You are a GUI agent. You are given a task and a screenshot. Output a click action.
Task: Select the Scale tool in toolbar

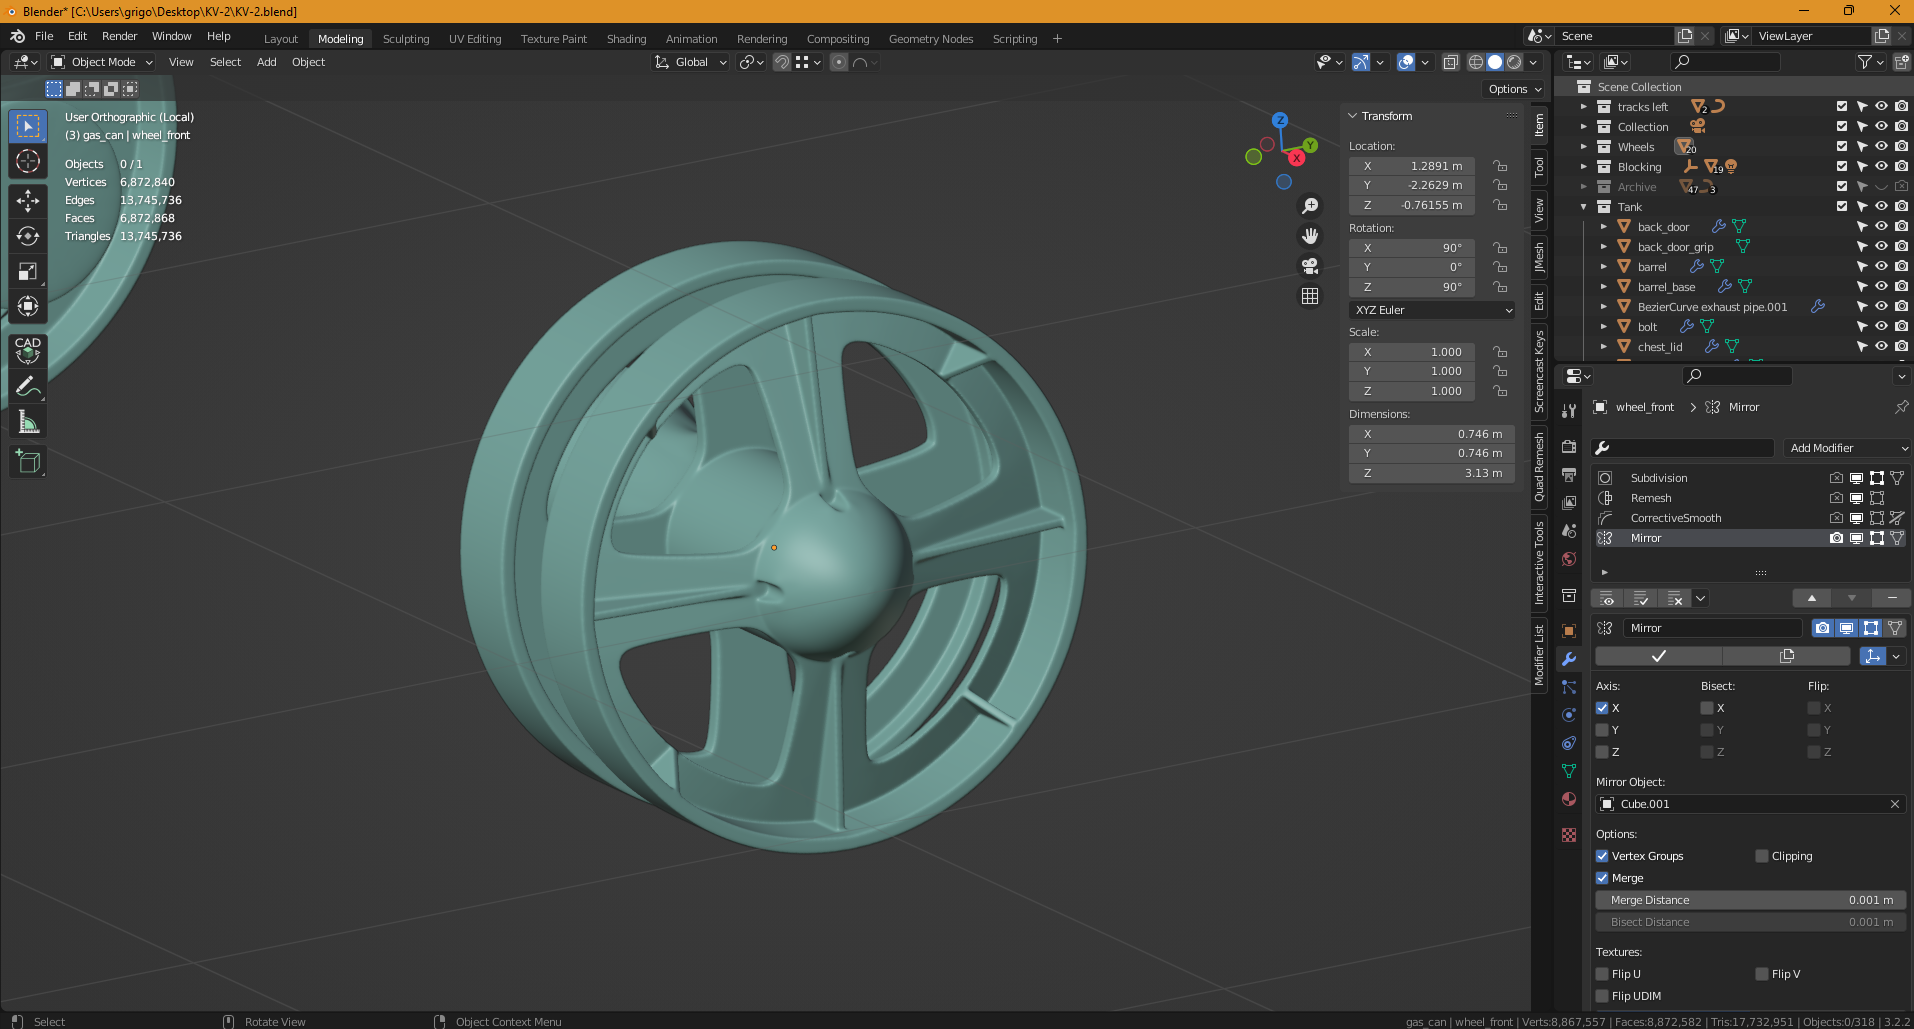28,271
